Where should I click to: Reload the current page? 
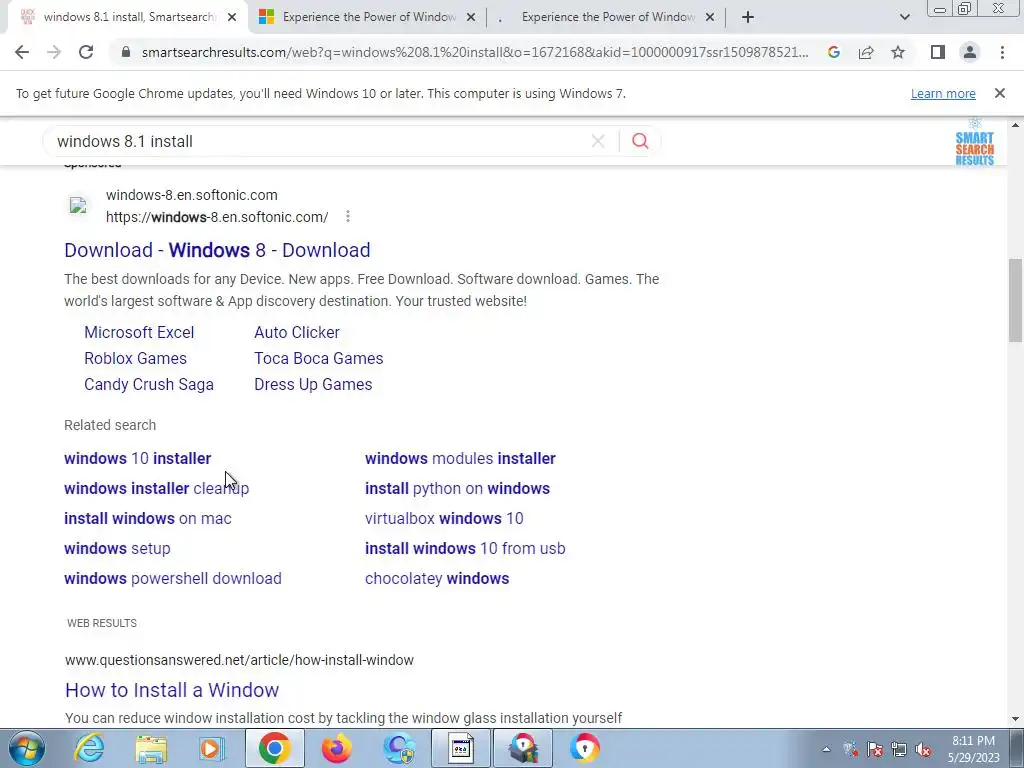86,52
